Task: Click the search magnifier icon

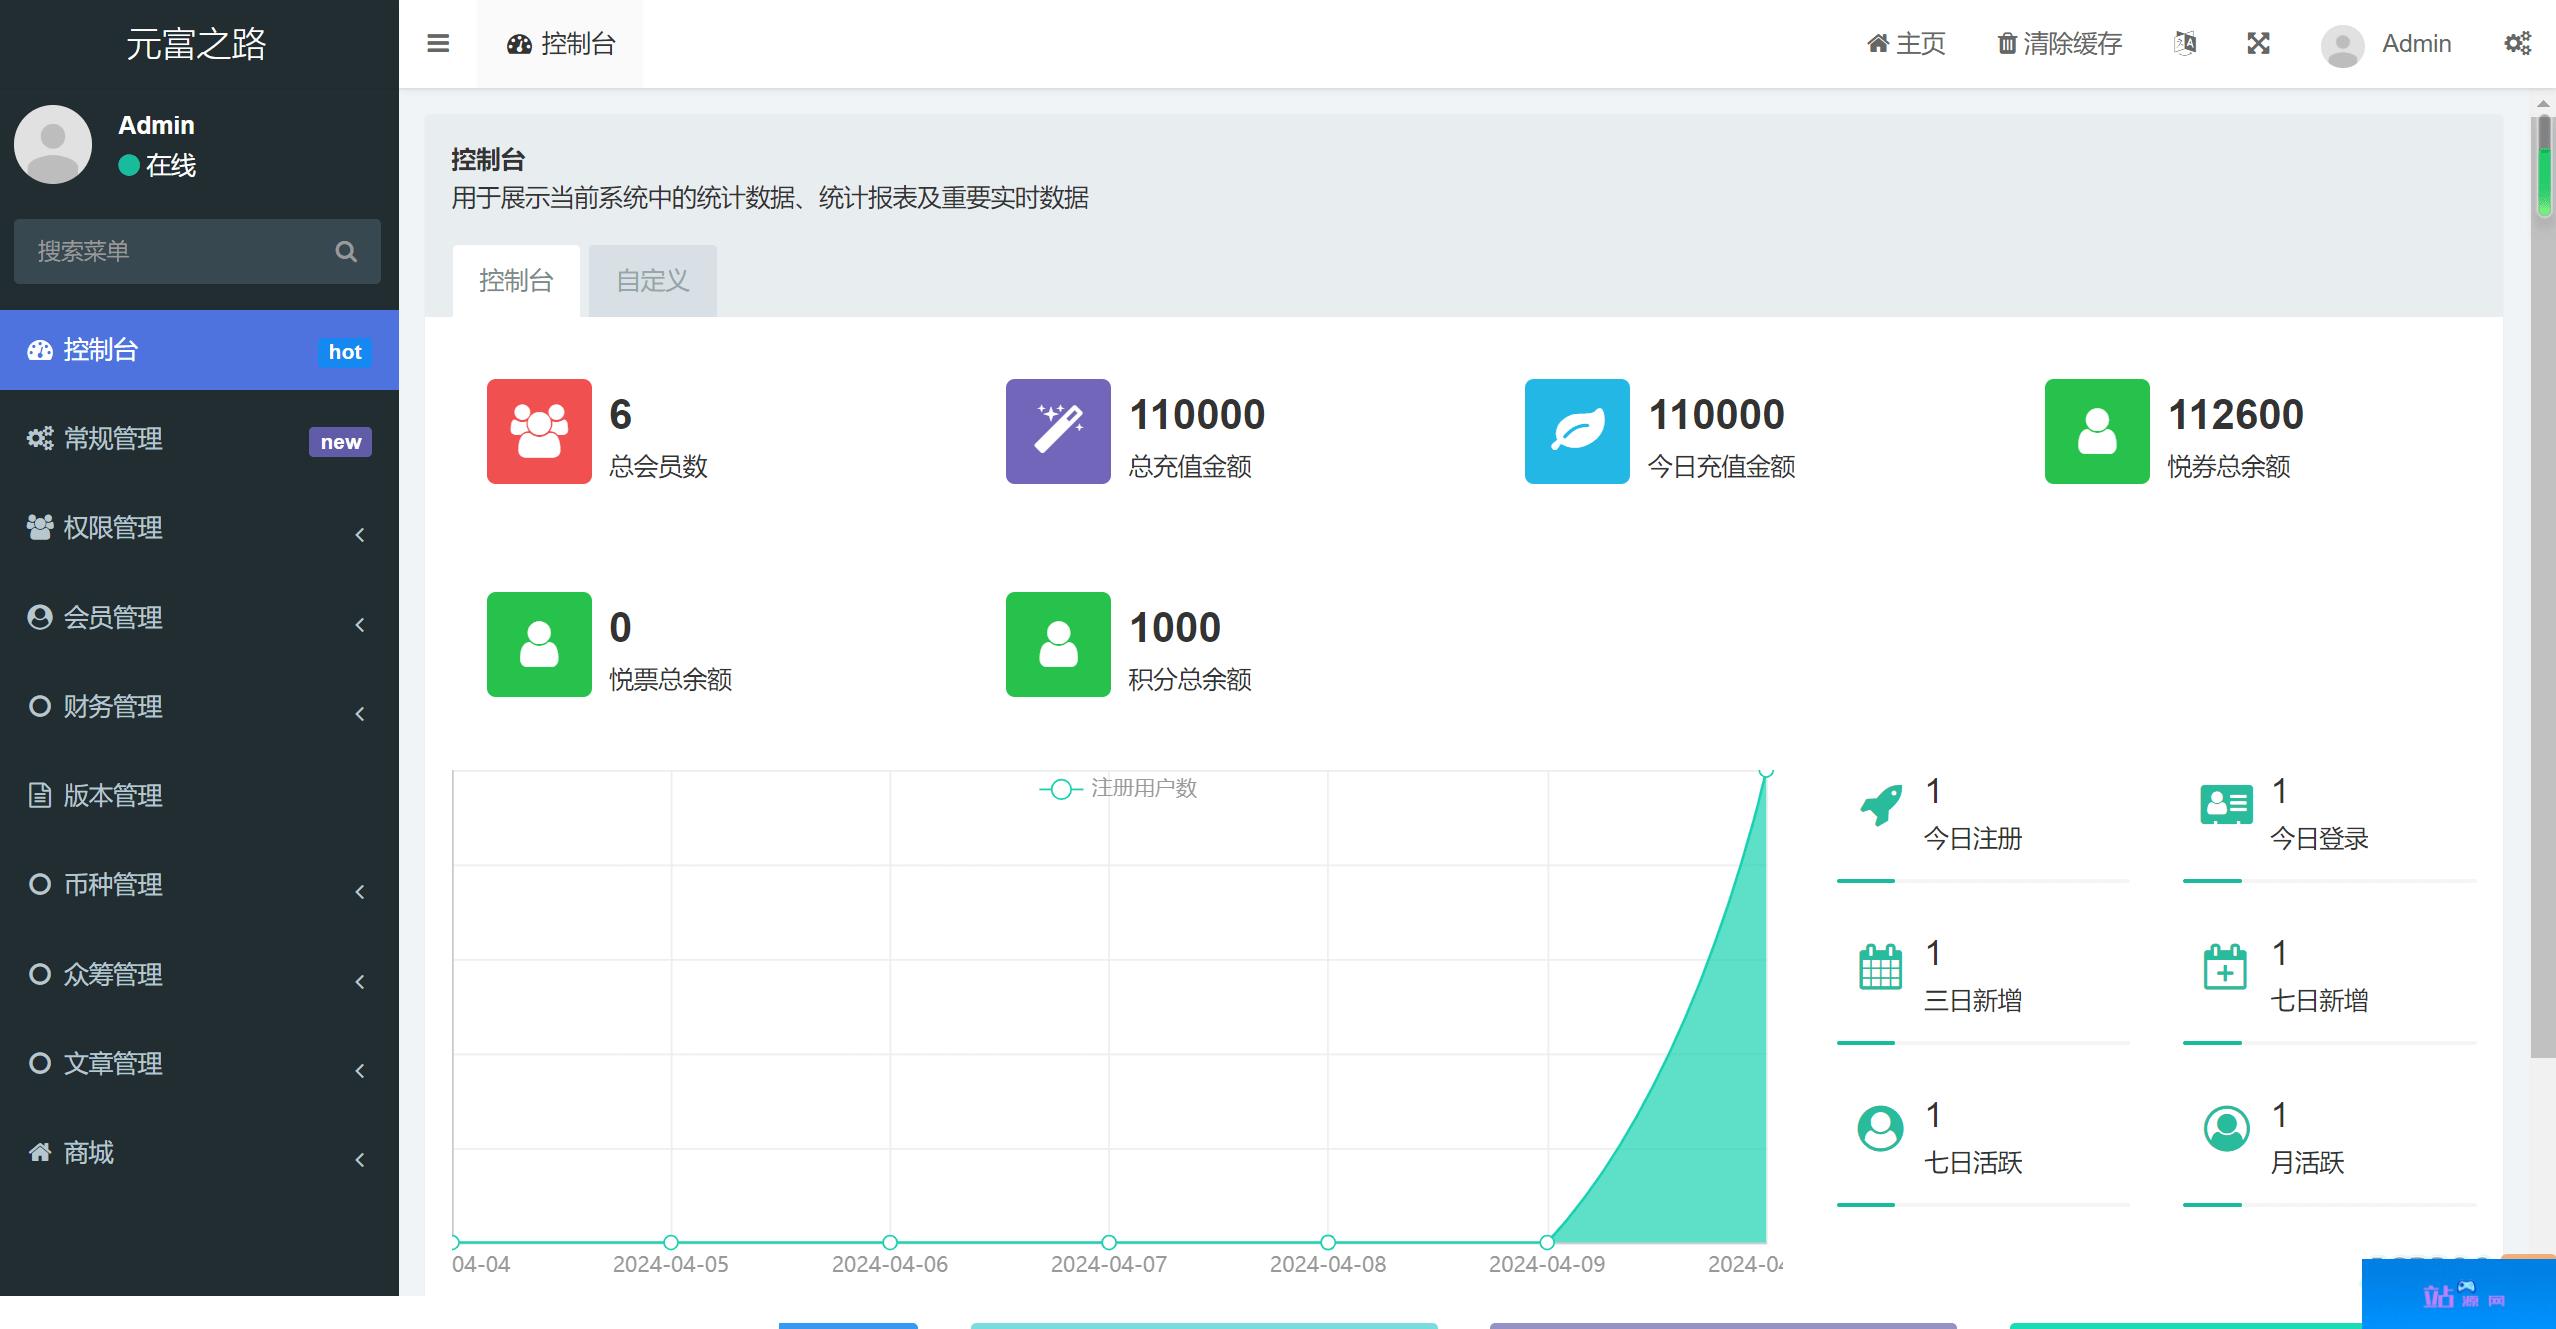Action: pyautogui.click(x=346, y=251)
